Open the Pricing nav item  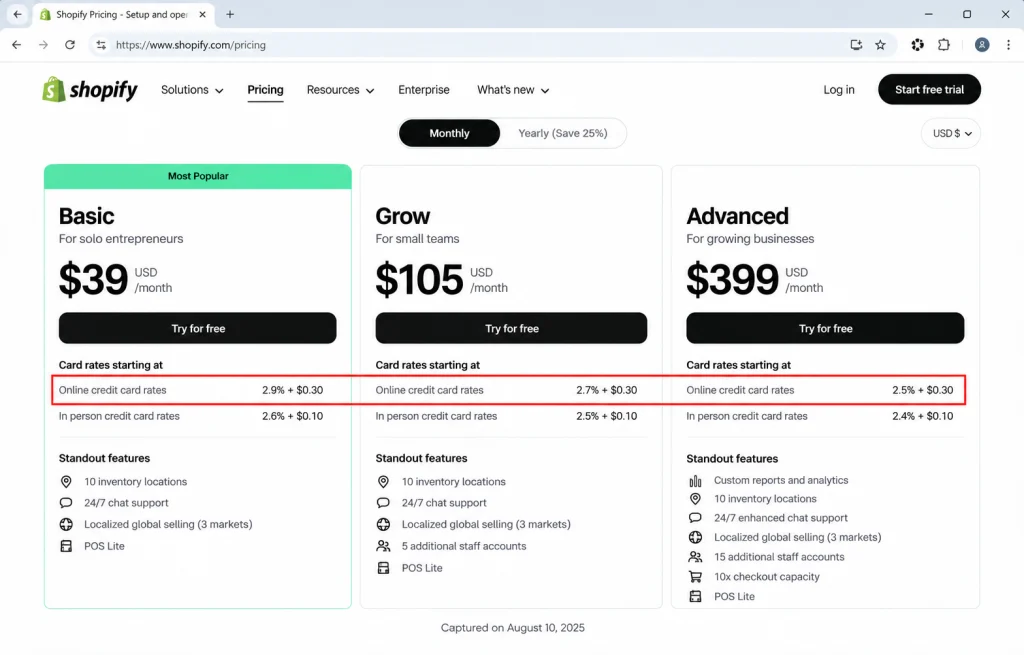pyautogui.click(x=265, y=90)
